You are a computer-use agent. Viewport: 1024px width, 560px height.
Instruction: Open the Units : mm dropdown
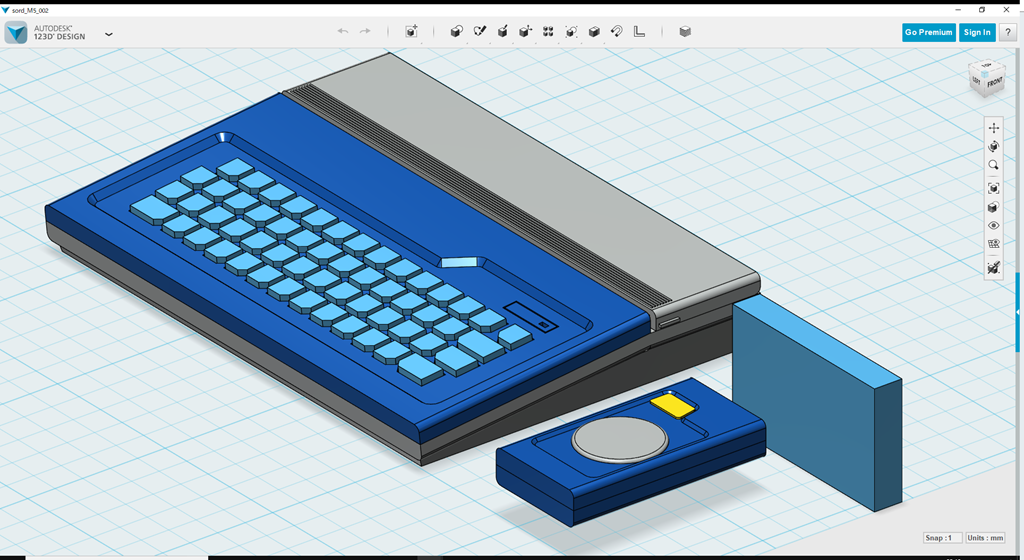pyautogui.click(x=986, y=538)
